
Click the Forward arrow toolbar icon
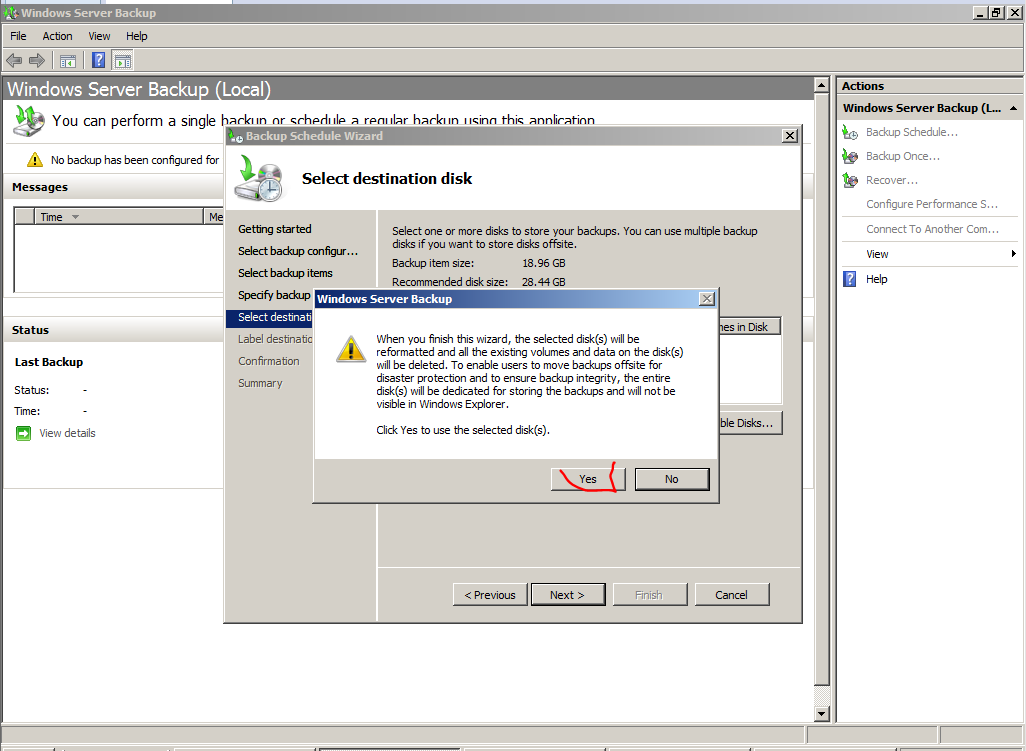tap(37, 61)
